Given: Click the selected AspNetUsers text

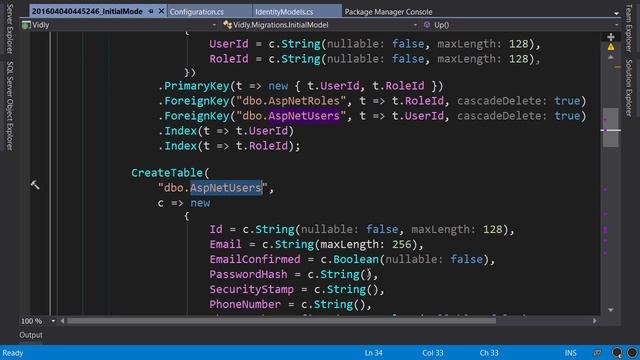Looking at the screenshot, I should point(226,188).
